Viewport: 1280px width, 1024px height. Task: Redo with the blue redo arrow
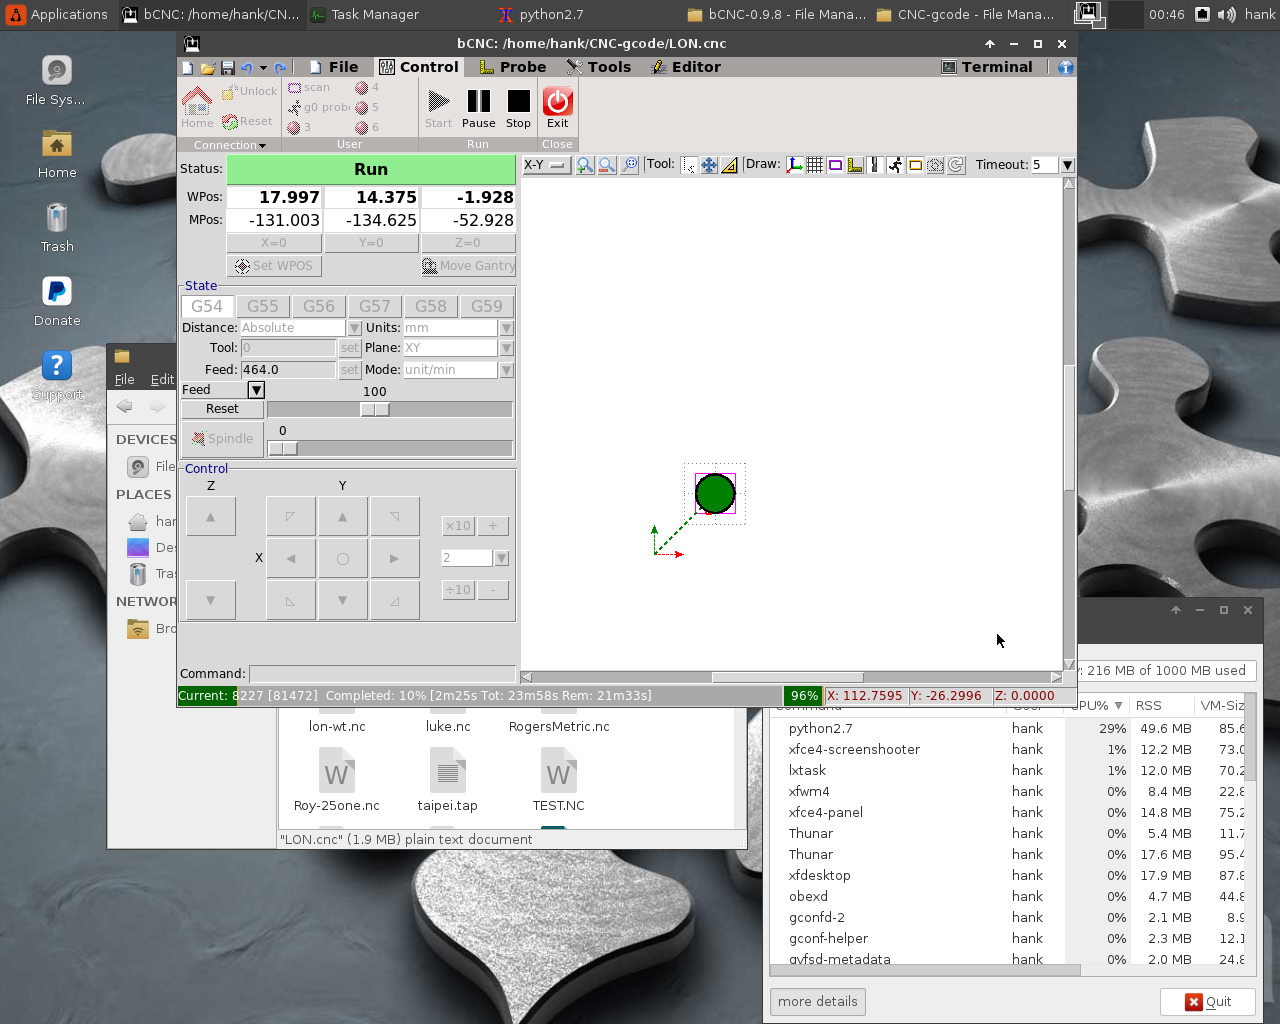[280, 68]
